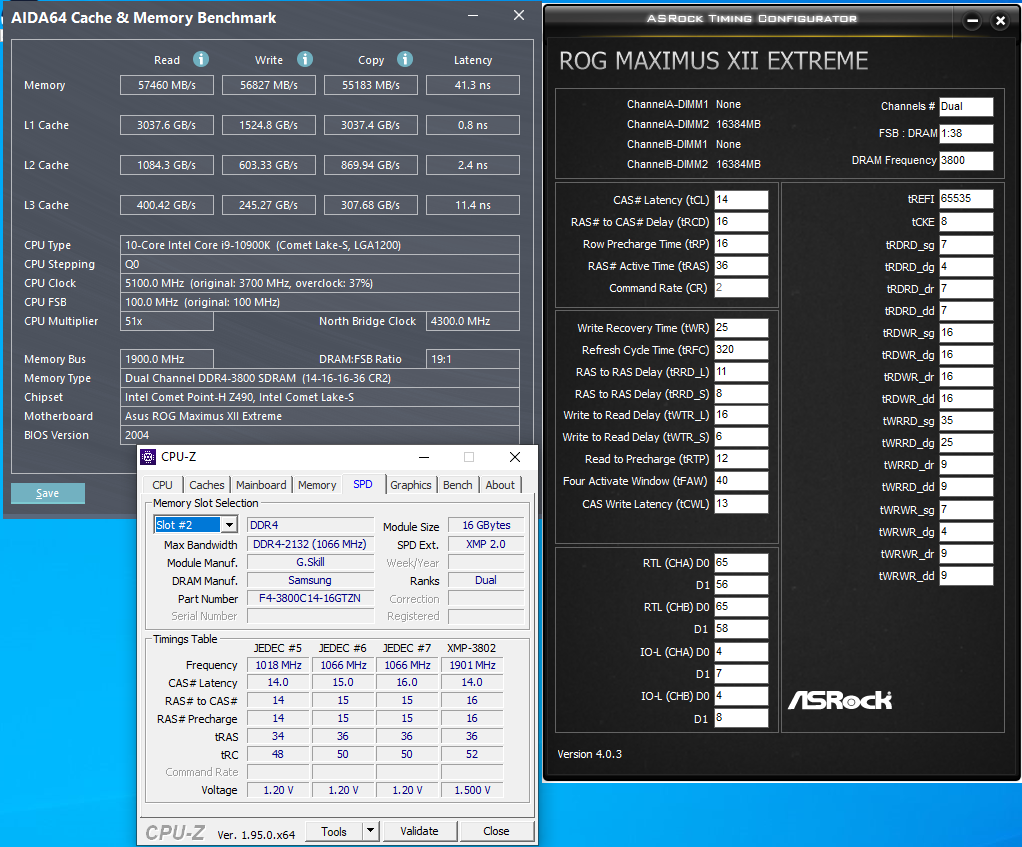Click the tRDRD_sg value field
1022x847 pixels.
(x=966, y=245)
